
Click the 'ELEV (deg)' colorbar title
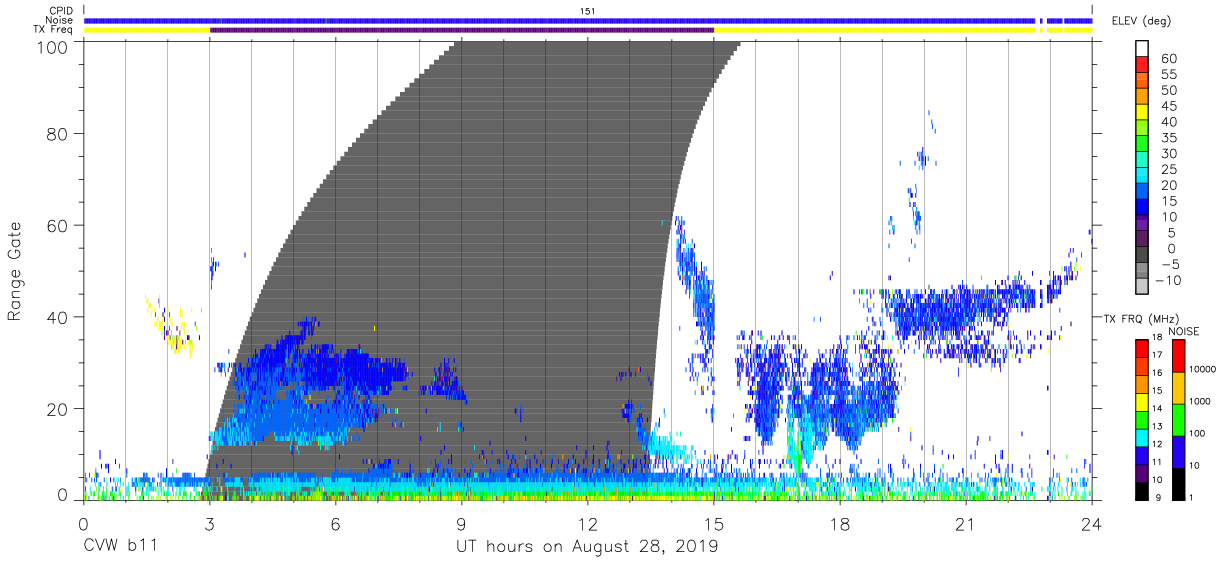pos(1144,20)
